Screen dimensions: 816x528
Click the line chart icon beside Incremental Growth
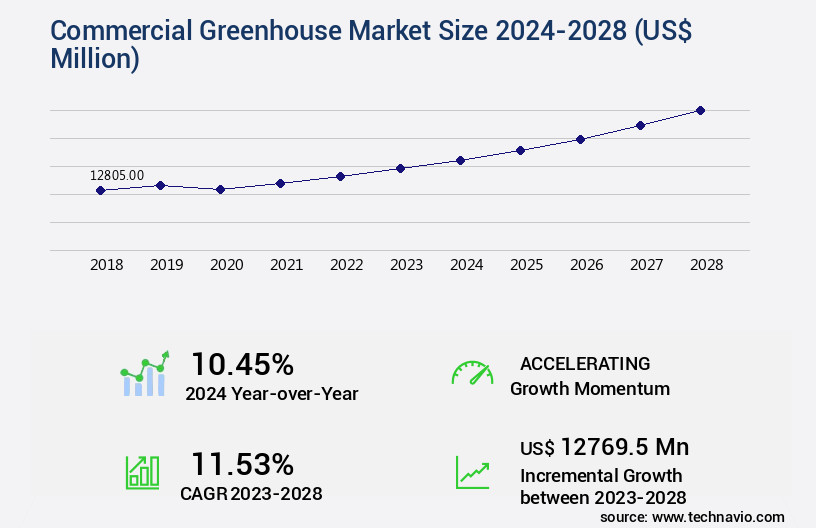472,472
